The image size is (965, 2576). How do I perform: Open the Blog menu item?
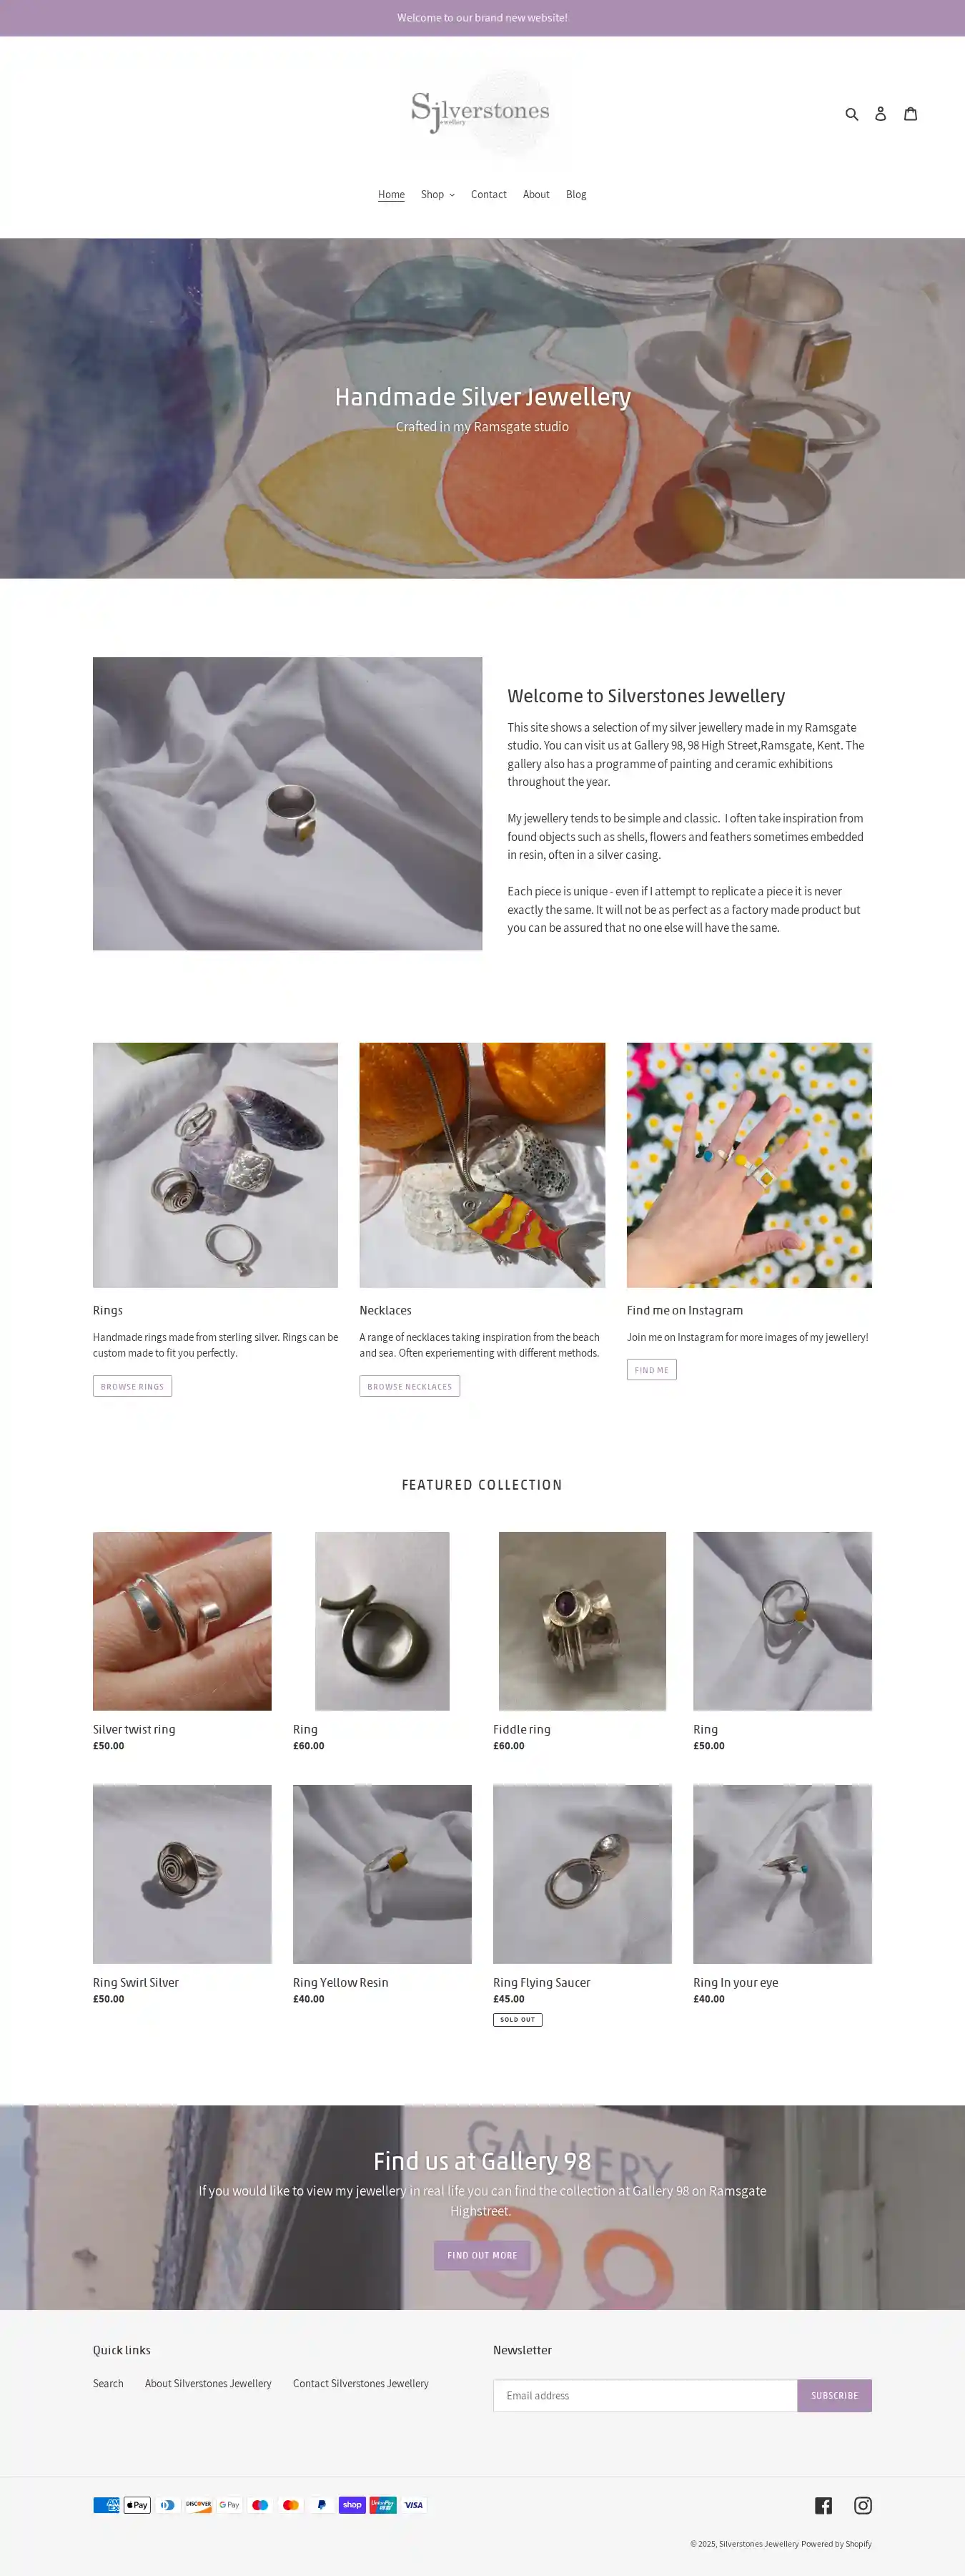(576, 194)
